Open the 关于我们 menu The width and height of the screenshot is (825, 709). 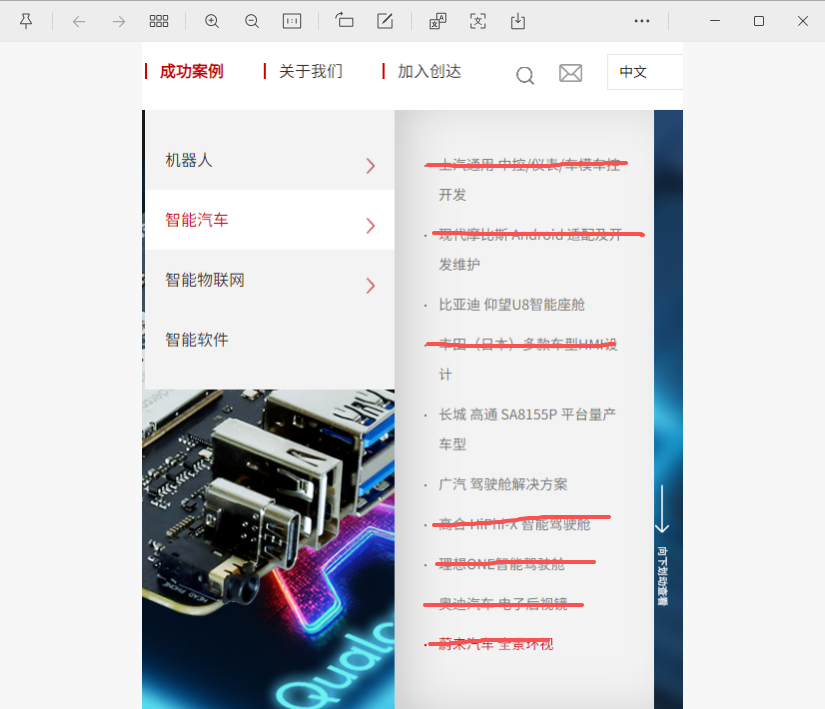(x=310, y=71)
